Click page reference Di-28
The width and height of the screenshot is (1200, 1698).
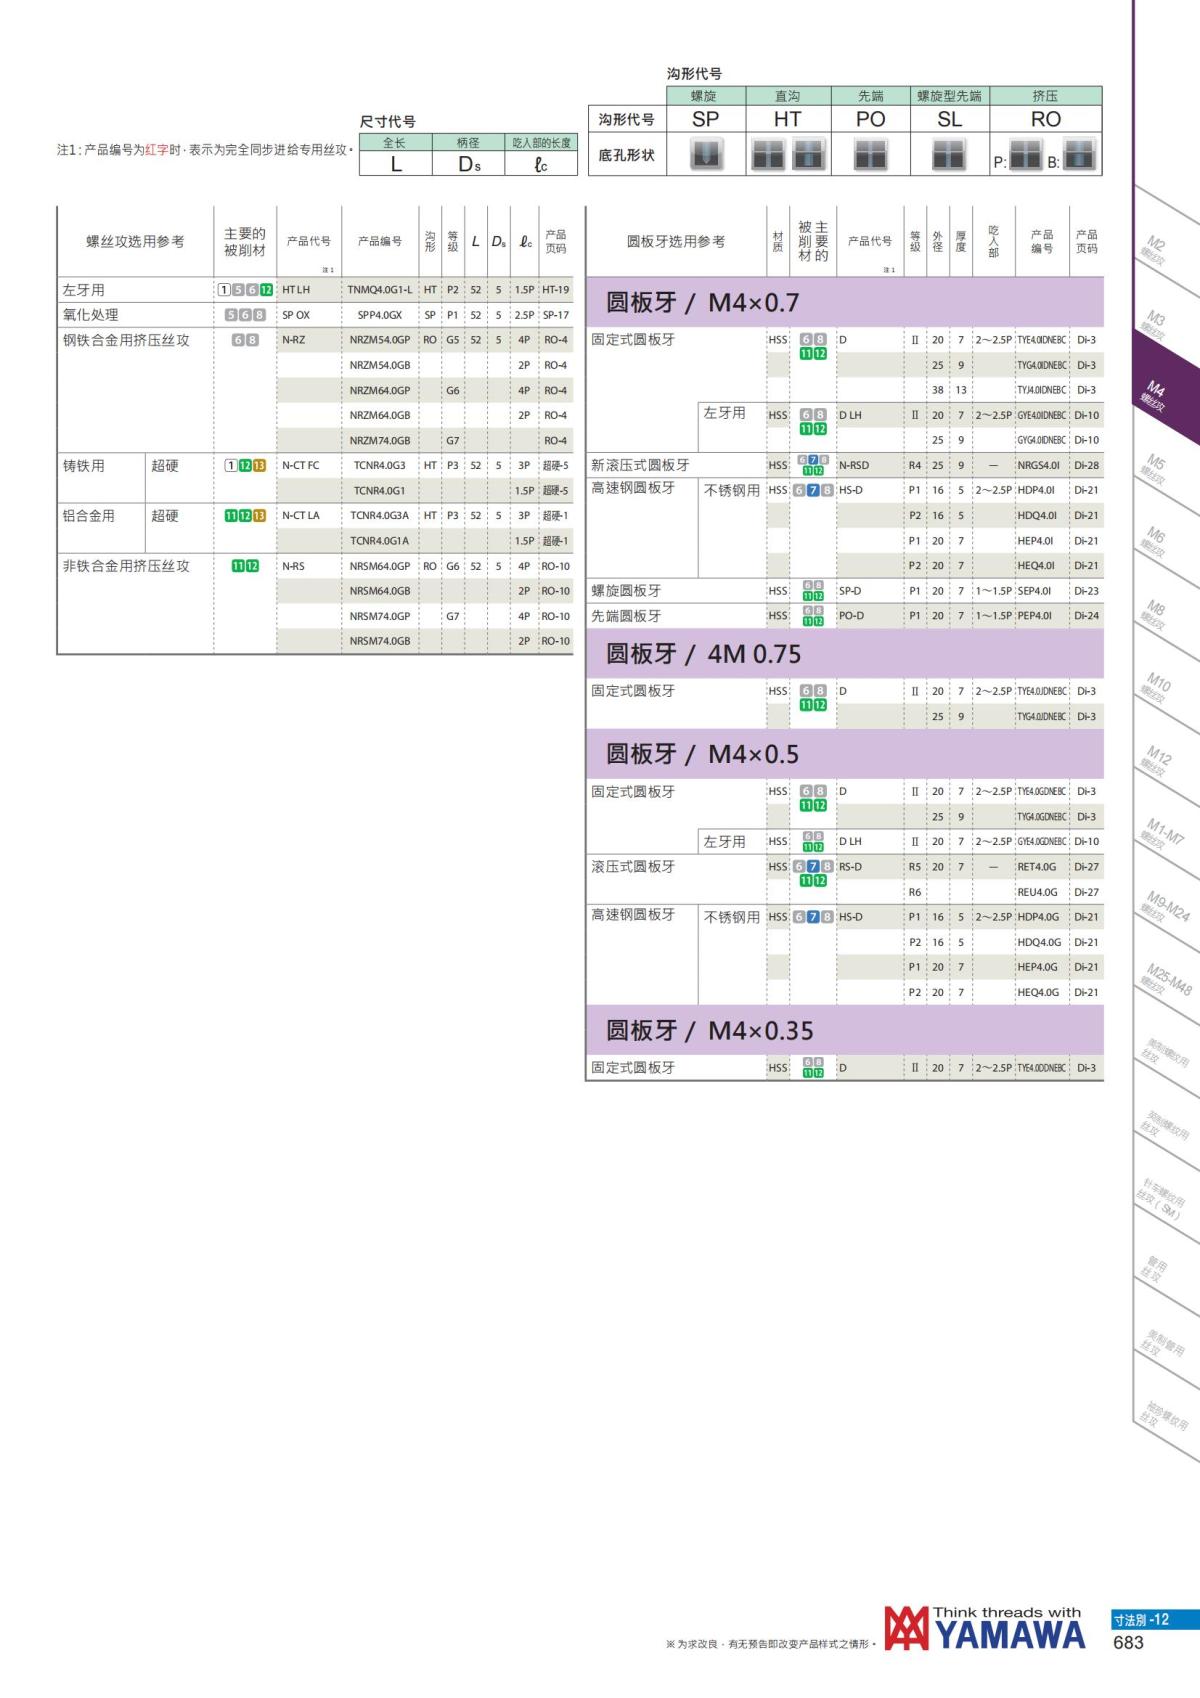pyautogui.click(x=1086, y=465)
